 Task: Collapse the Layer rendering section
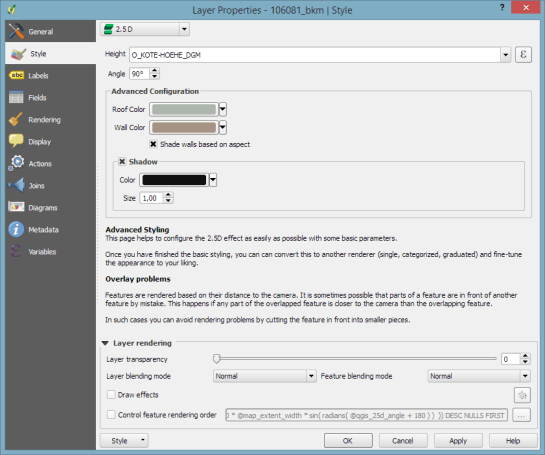(x=105, y=343)
